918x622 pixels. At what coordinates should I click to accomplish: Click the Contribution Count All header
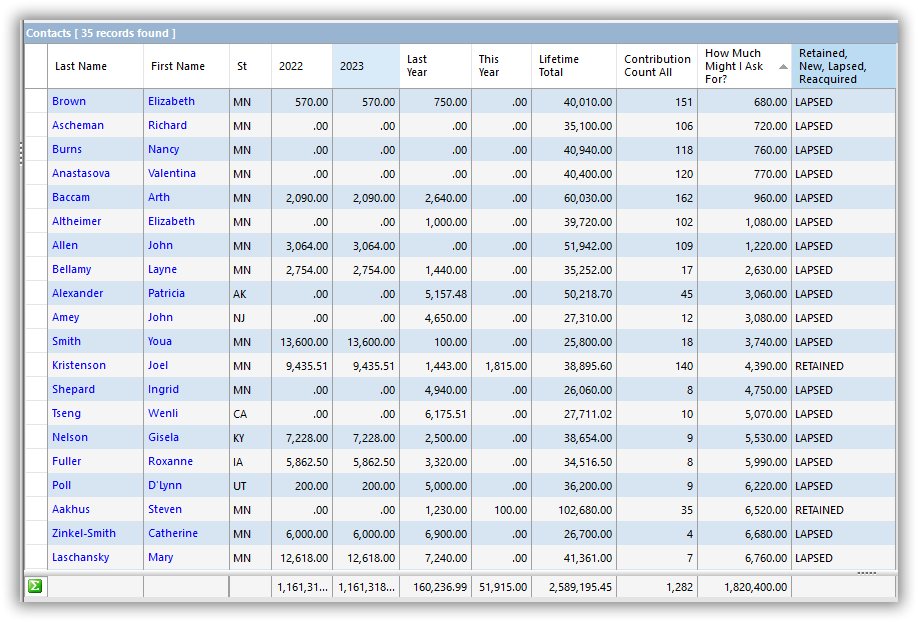tap(656, 66)
